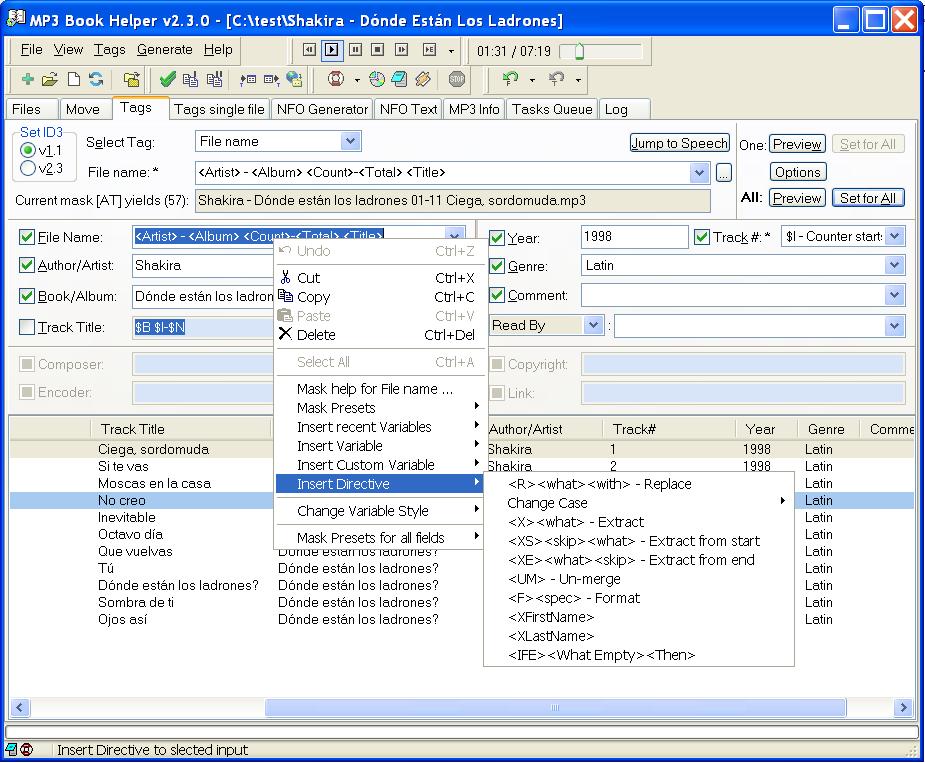Click the leftmost status bar icon
Image resolution: width=925 pixels, height=763 pixels.
pyautogui.click(x=12, y=749)
